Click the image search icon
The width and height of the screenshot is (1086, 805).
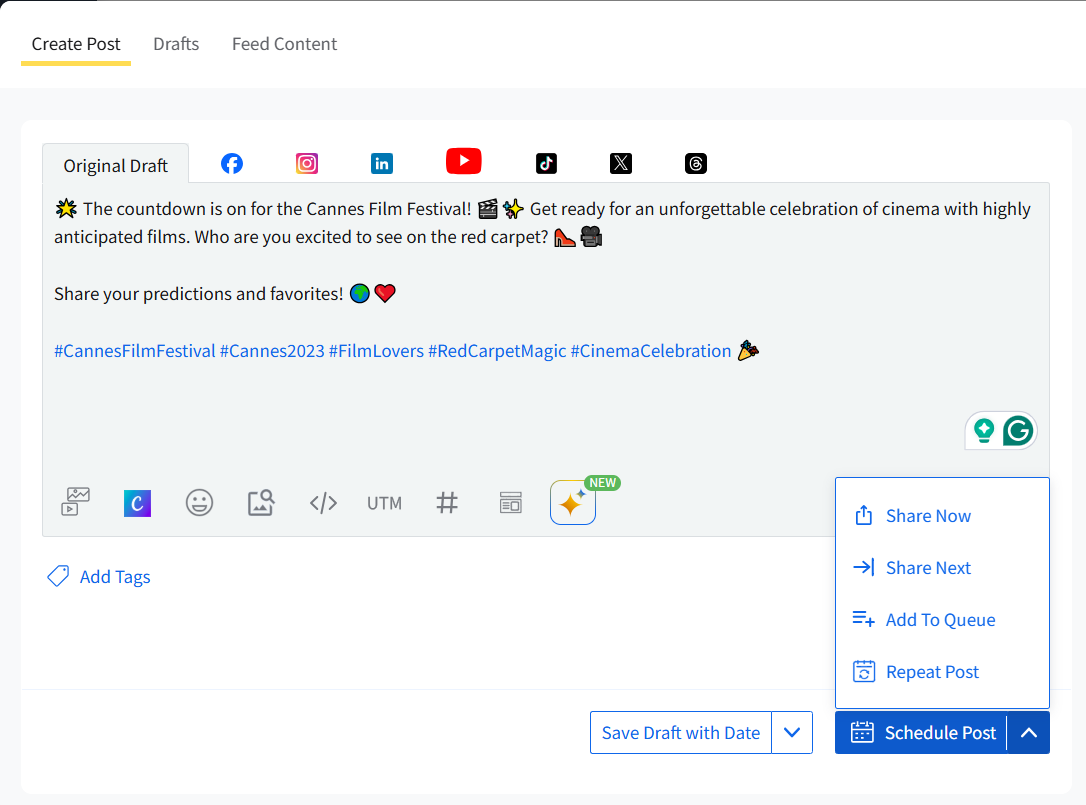[261, 503]
